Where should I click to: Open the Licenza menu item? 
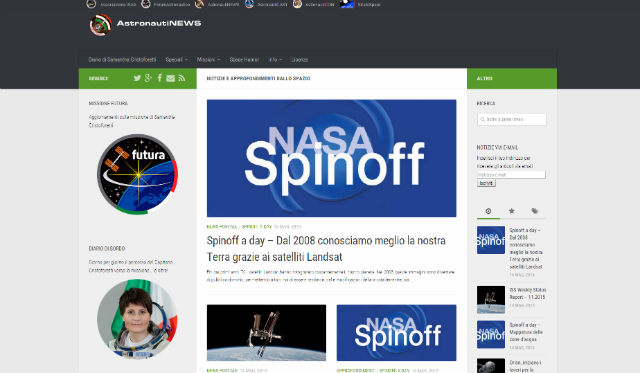tap(300, 60)
